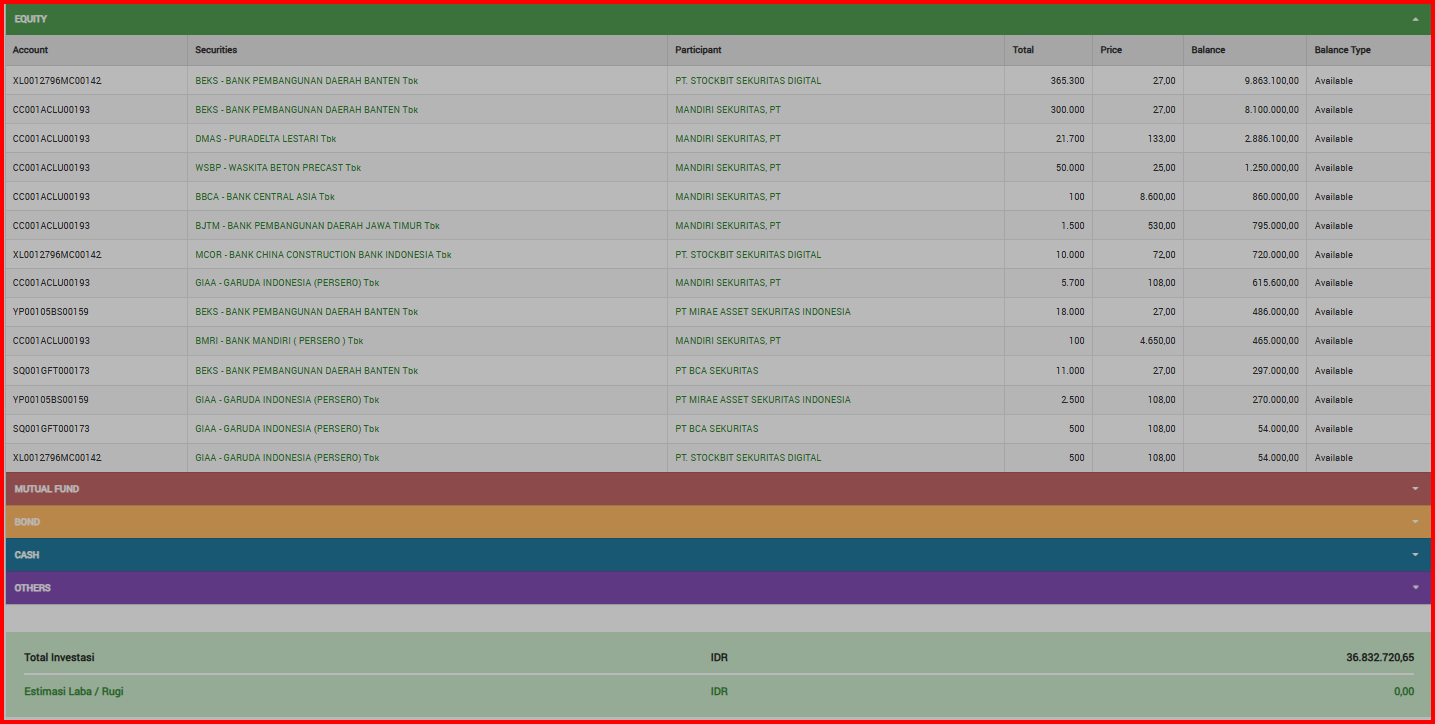Open BBCA - Bank Central Asia Tbk link
1435x724 pixels.
tap(265, 197)
